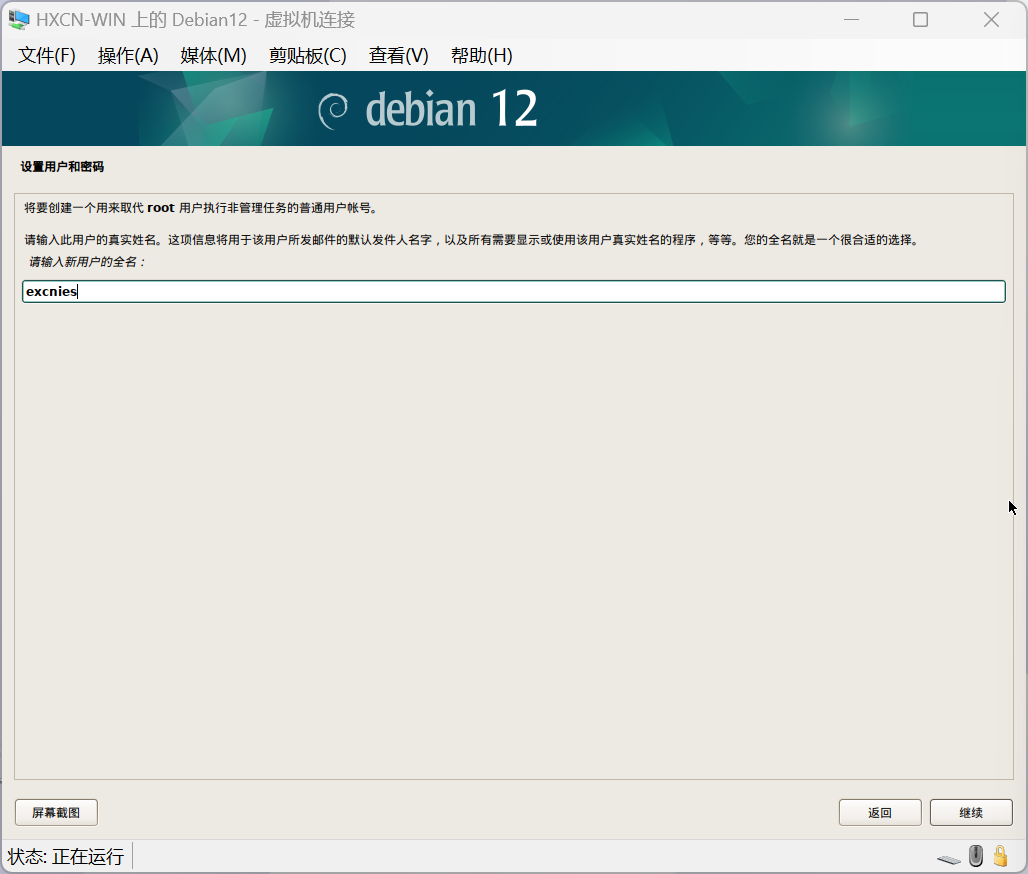The height and width of the screenshot is (874, 1028).
Task: Click the 状态: 正在运行 status text
Action: click(66, 856)
